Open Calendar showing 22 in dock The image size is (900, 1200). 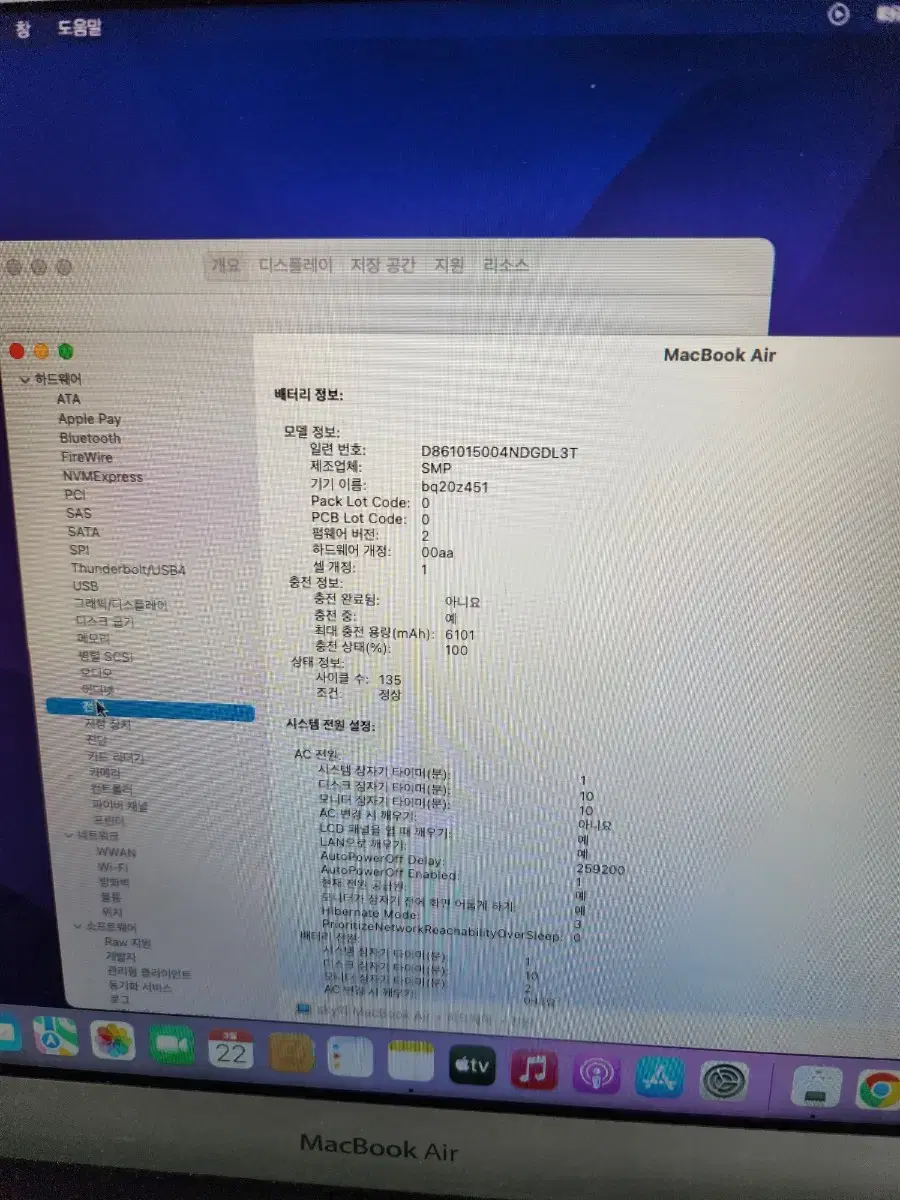[x=231, y=1050]
